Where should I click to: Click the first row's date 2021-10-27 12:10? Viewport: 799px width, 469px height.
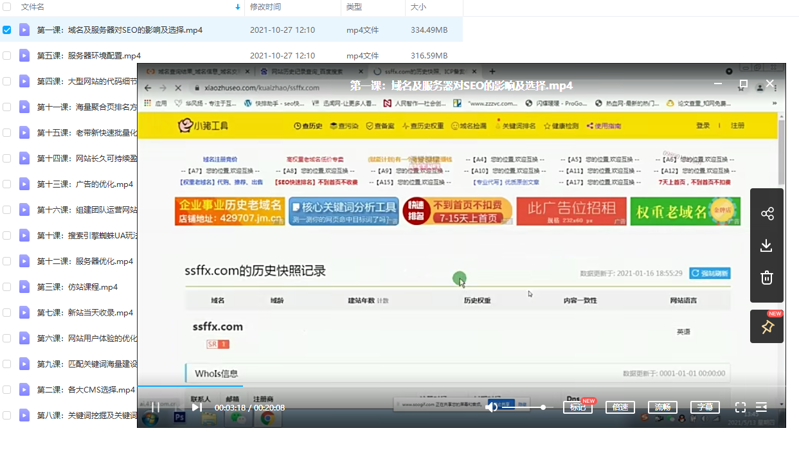(x=282, y=30)
